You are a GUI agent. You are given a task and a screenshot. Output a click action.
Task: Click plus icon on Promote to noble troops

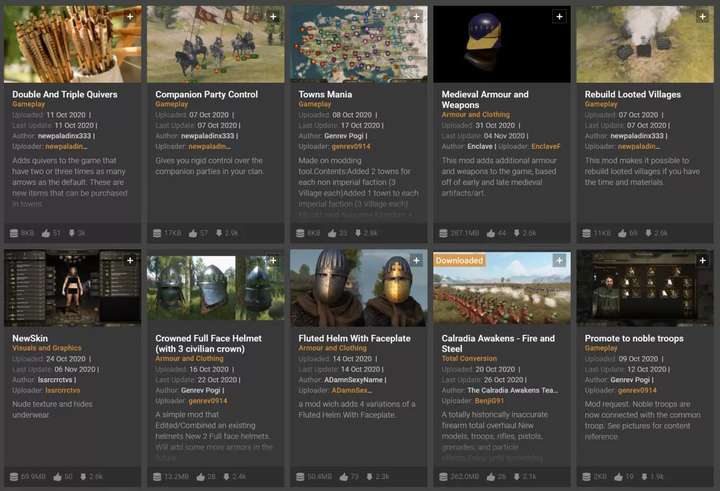click(x=703, y=260)
